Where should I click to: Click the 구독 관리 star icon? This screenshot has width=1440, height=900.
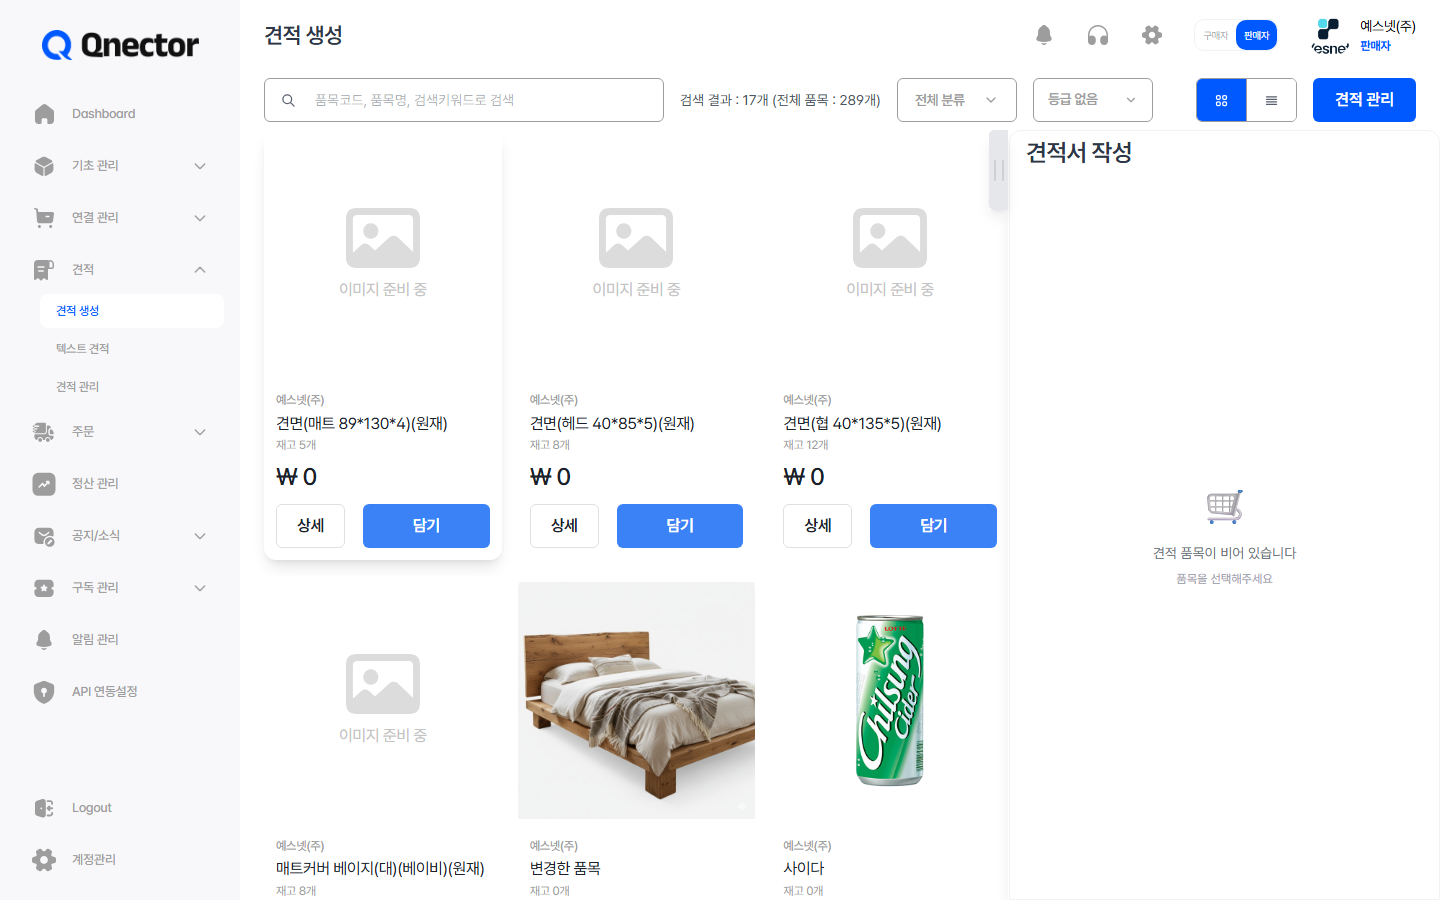pyautogui.click(x=44, y=588)
